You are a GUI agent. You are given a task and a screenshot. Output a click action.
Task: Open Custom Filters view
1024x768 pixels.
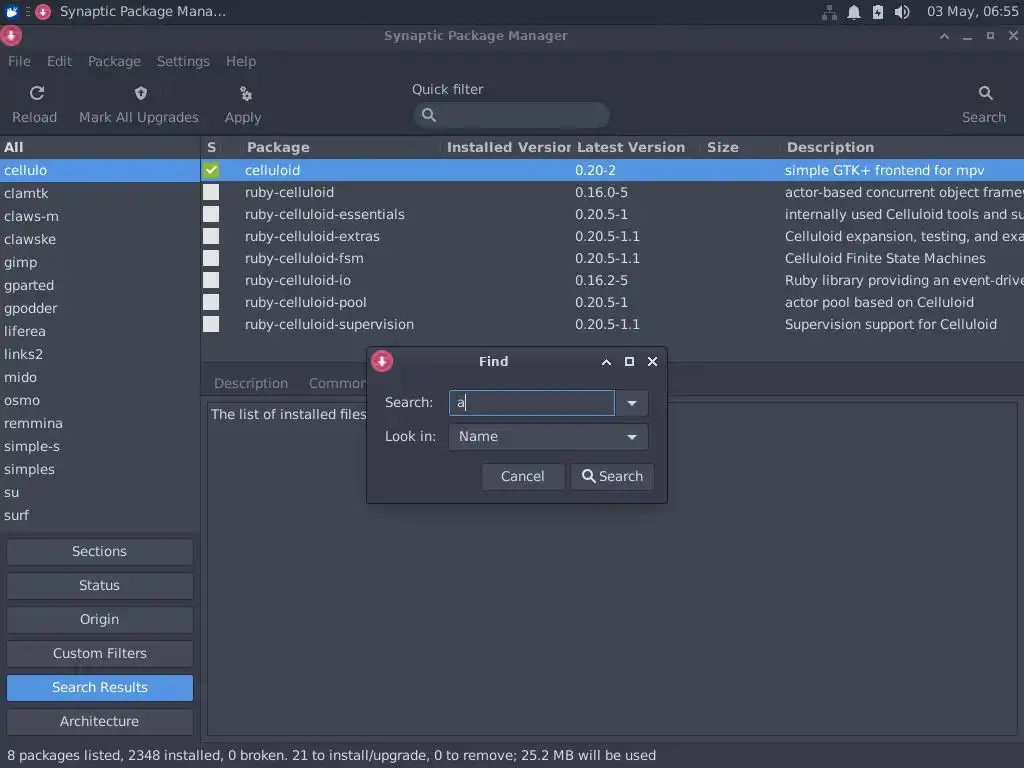99,653
